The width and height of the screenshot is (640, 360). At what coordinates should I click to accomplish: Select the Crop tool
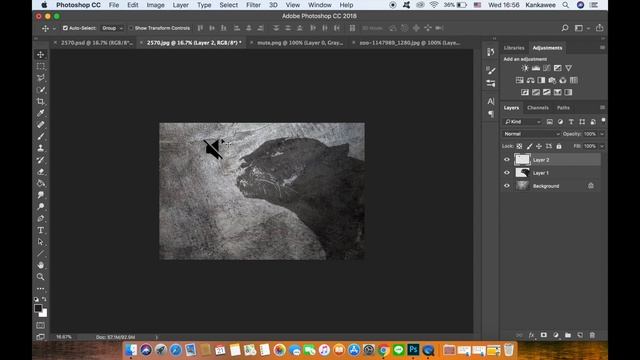[40, 101]
